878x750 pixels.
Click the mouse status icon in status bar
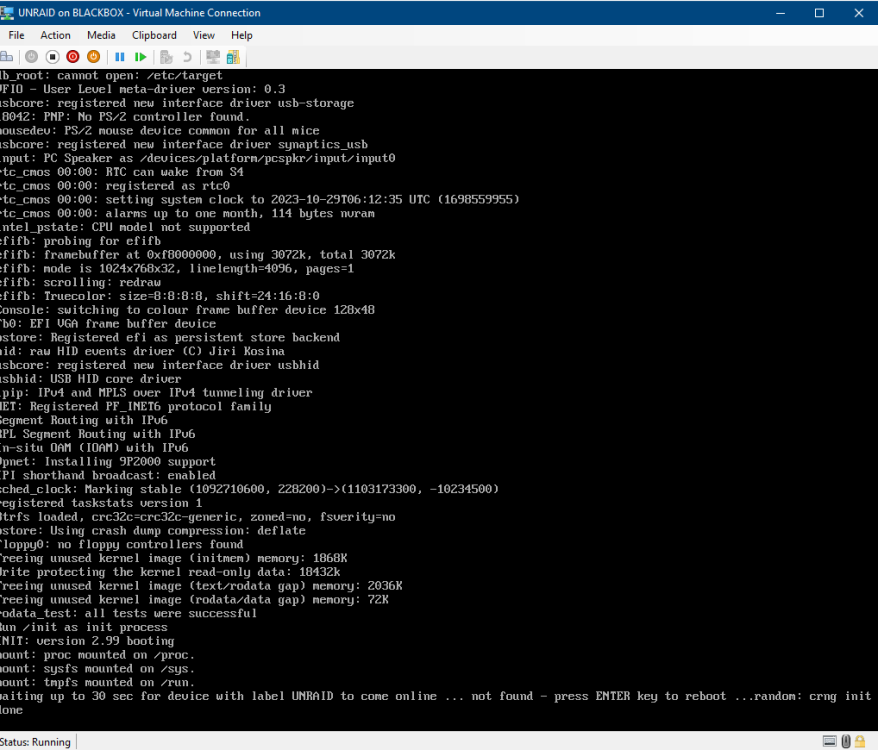[846, 742]
